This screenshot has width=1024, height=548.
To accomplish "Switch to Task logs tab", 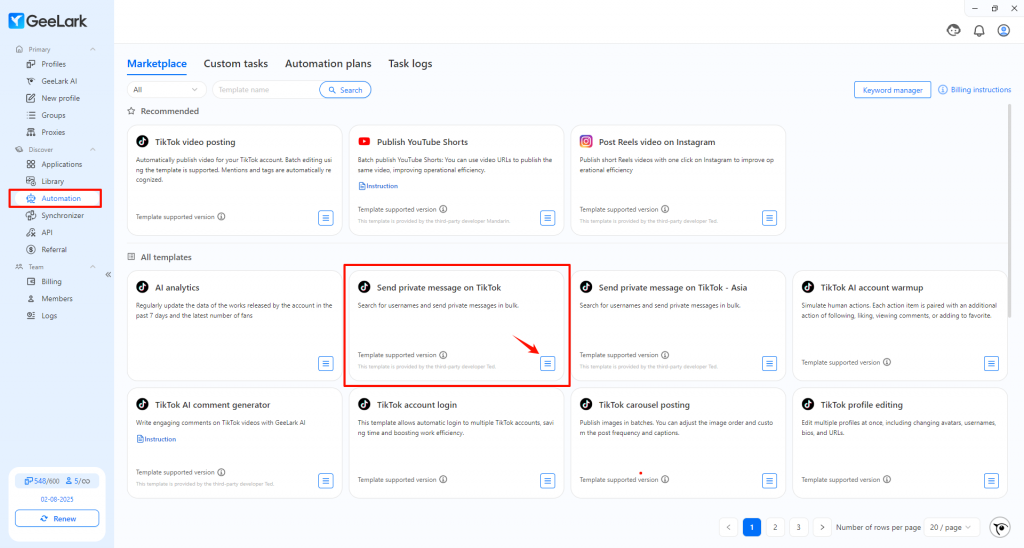I will coord(410,64).
